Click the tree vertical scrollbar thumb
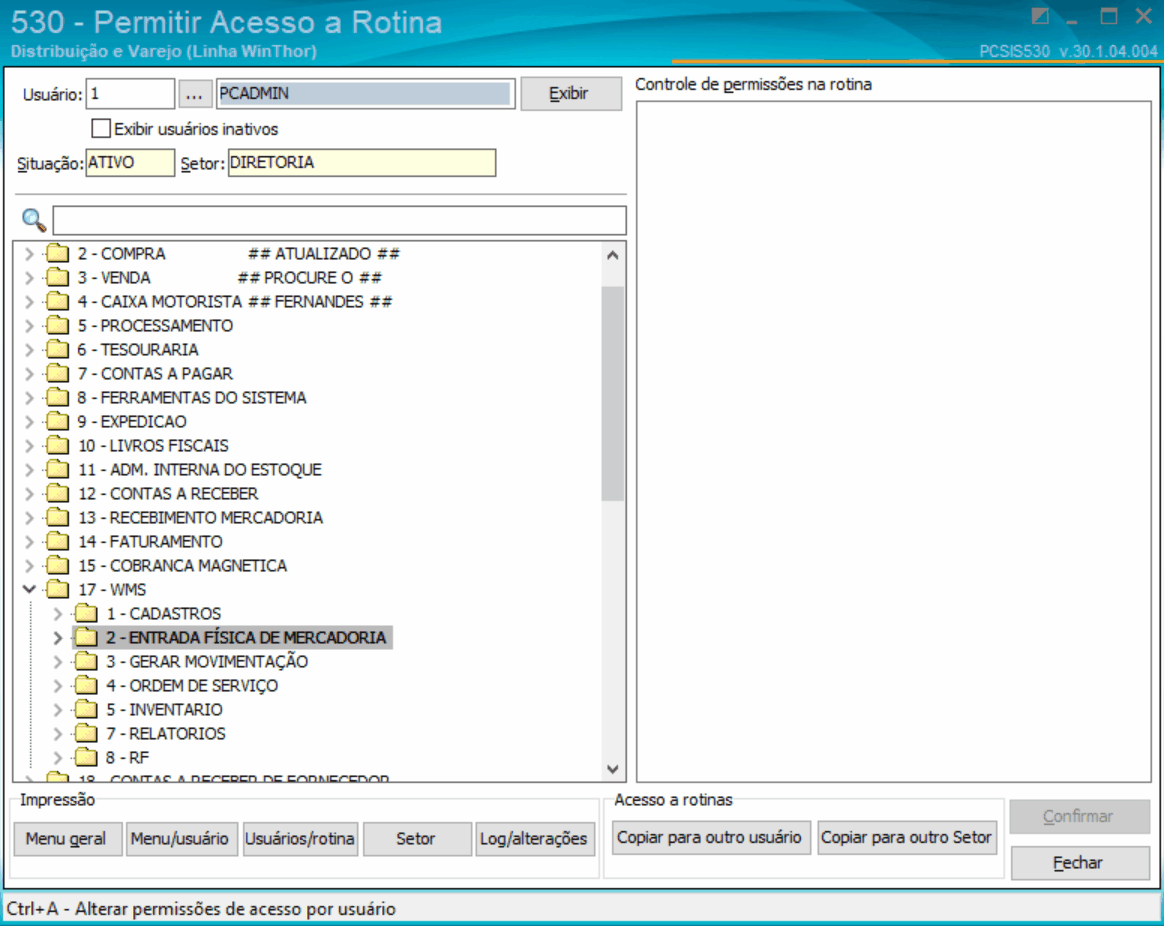Viewport: 1164px width, 926px height. tap(612, 394)
